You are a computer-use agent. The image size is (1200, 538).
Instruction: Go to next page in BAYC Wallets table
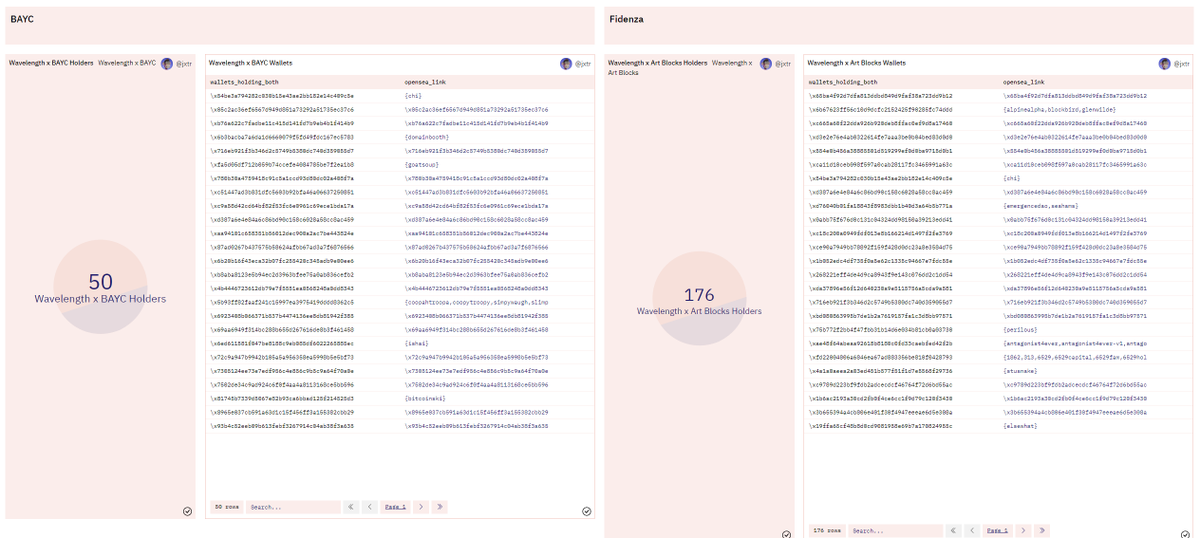422,507
